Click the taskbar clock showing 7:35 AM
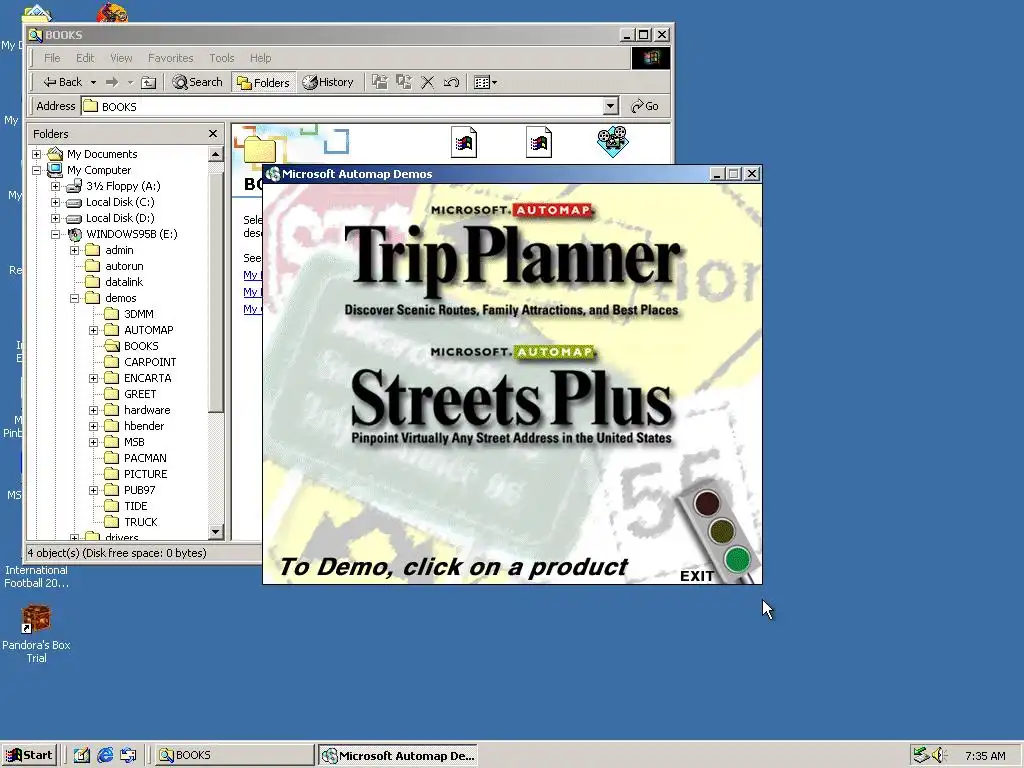 (985, 756)
